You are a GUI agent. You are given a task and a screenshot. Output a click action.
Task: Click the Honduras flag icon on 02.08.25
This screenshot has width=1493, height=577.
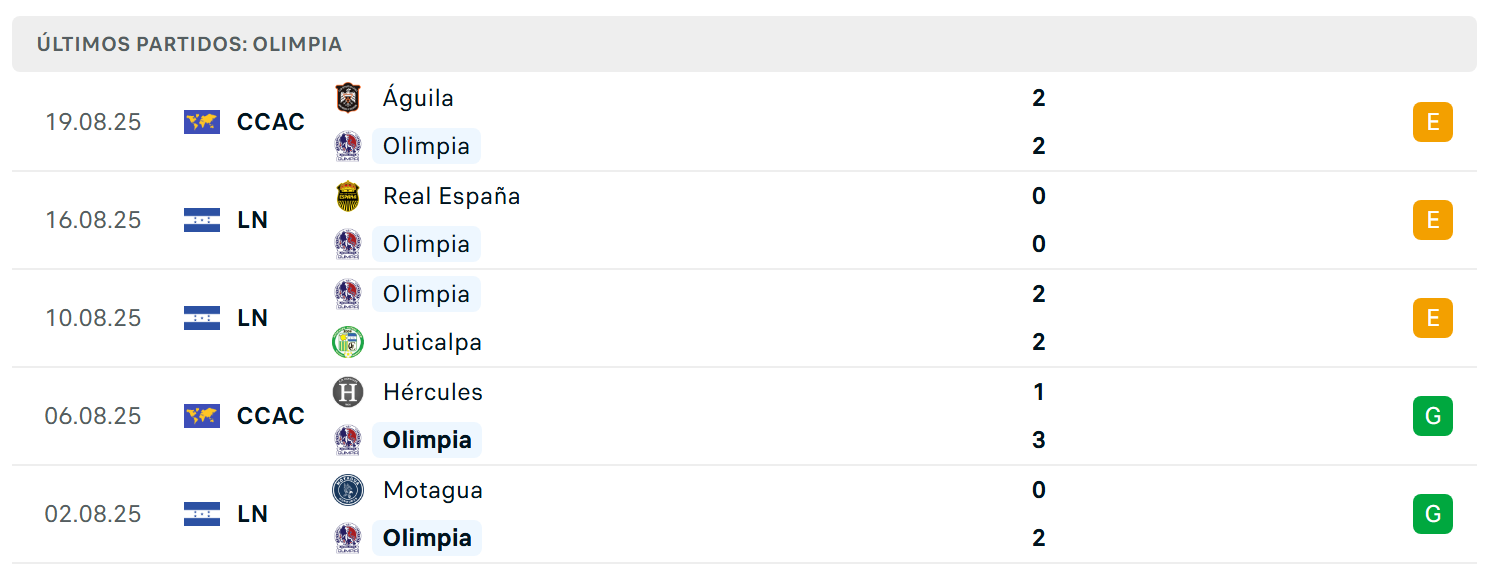point(202,514)
